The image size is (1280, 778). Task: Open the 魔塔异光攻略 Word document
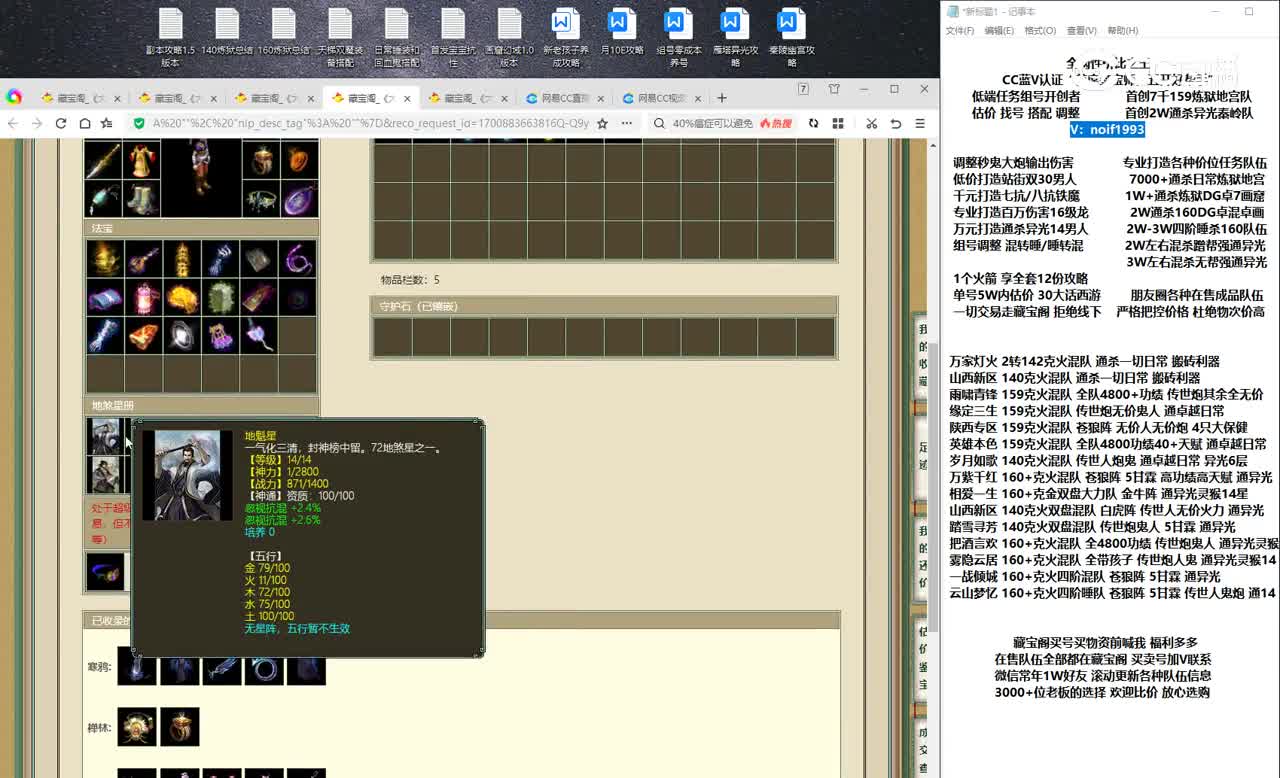tap(735, 37)
